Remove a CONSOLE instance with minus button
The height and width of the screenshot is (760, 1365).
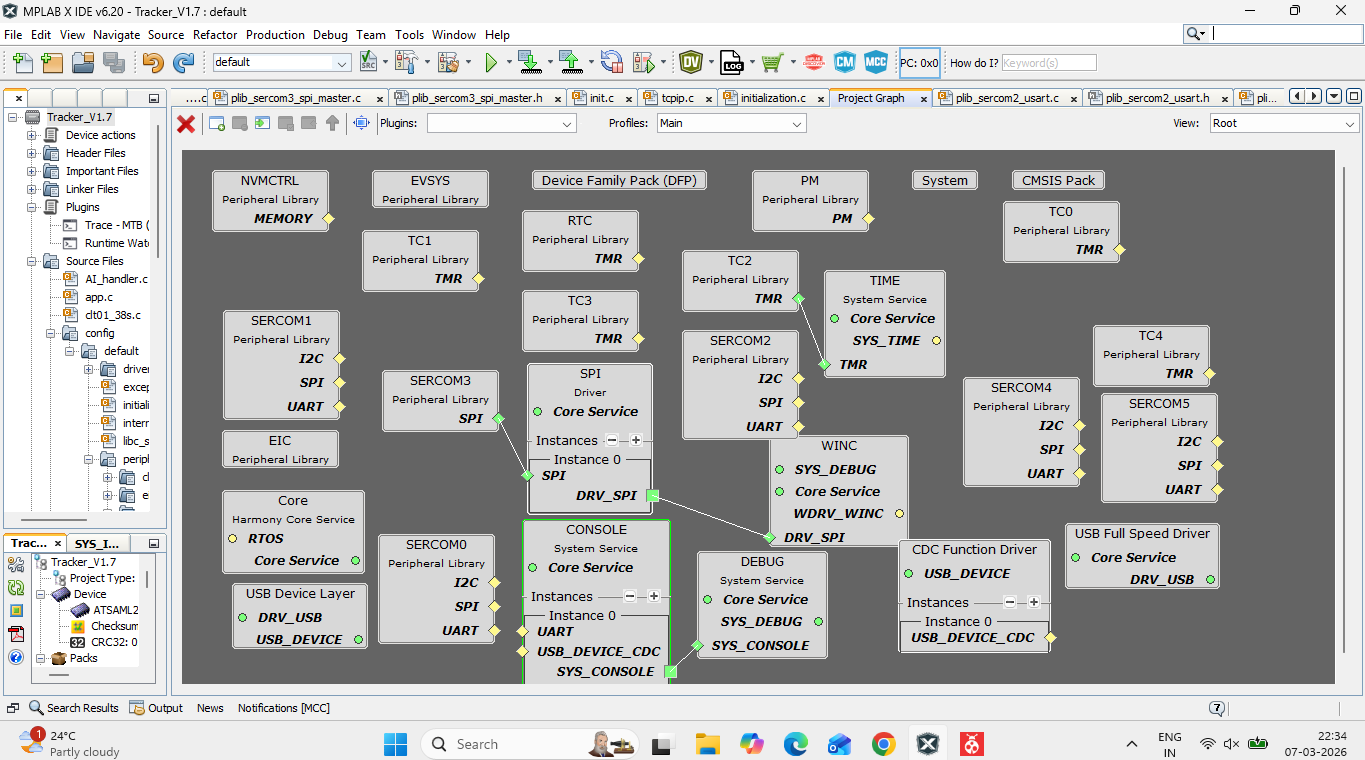pos(630,596)
